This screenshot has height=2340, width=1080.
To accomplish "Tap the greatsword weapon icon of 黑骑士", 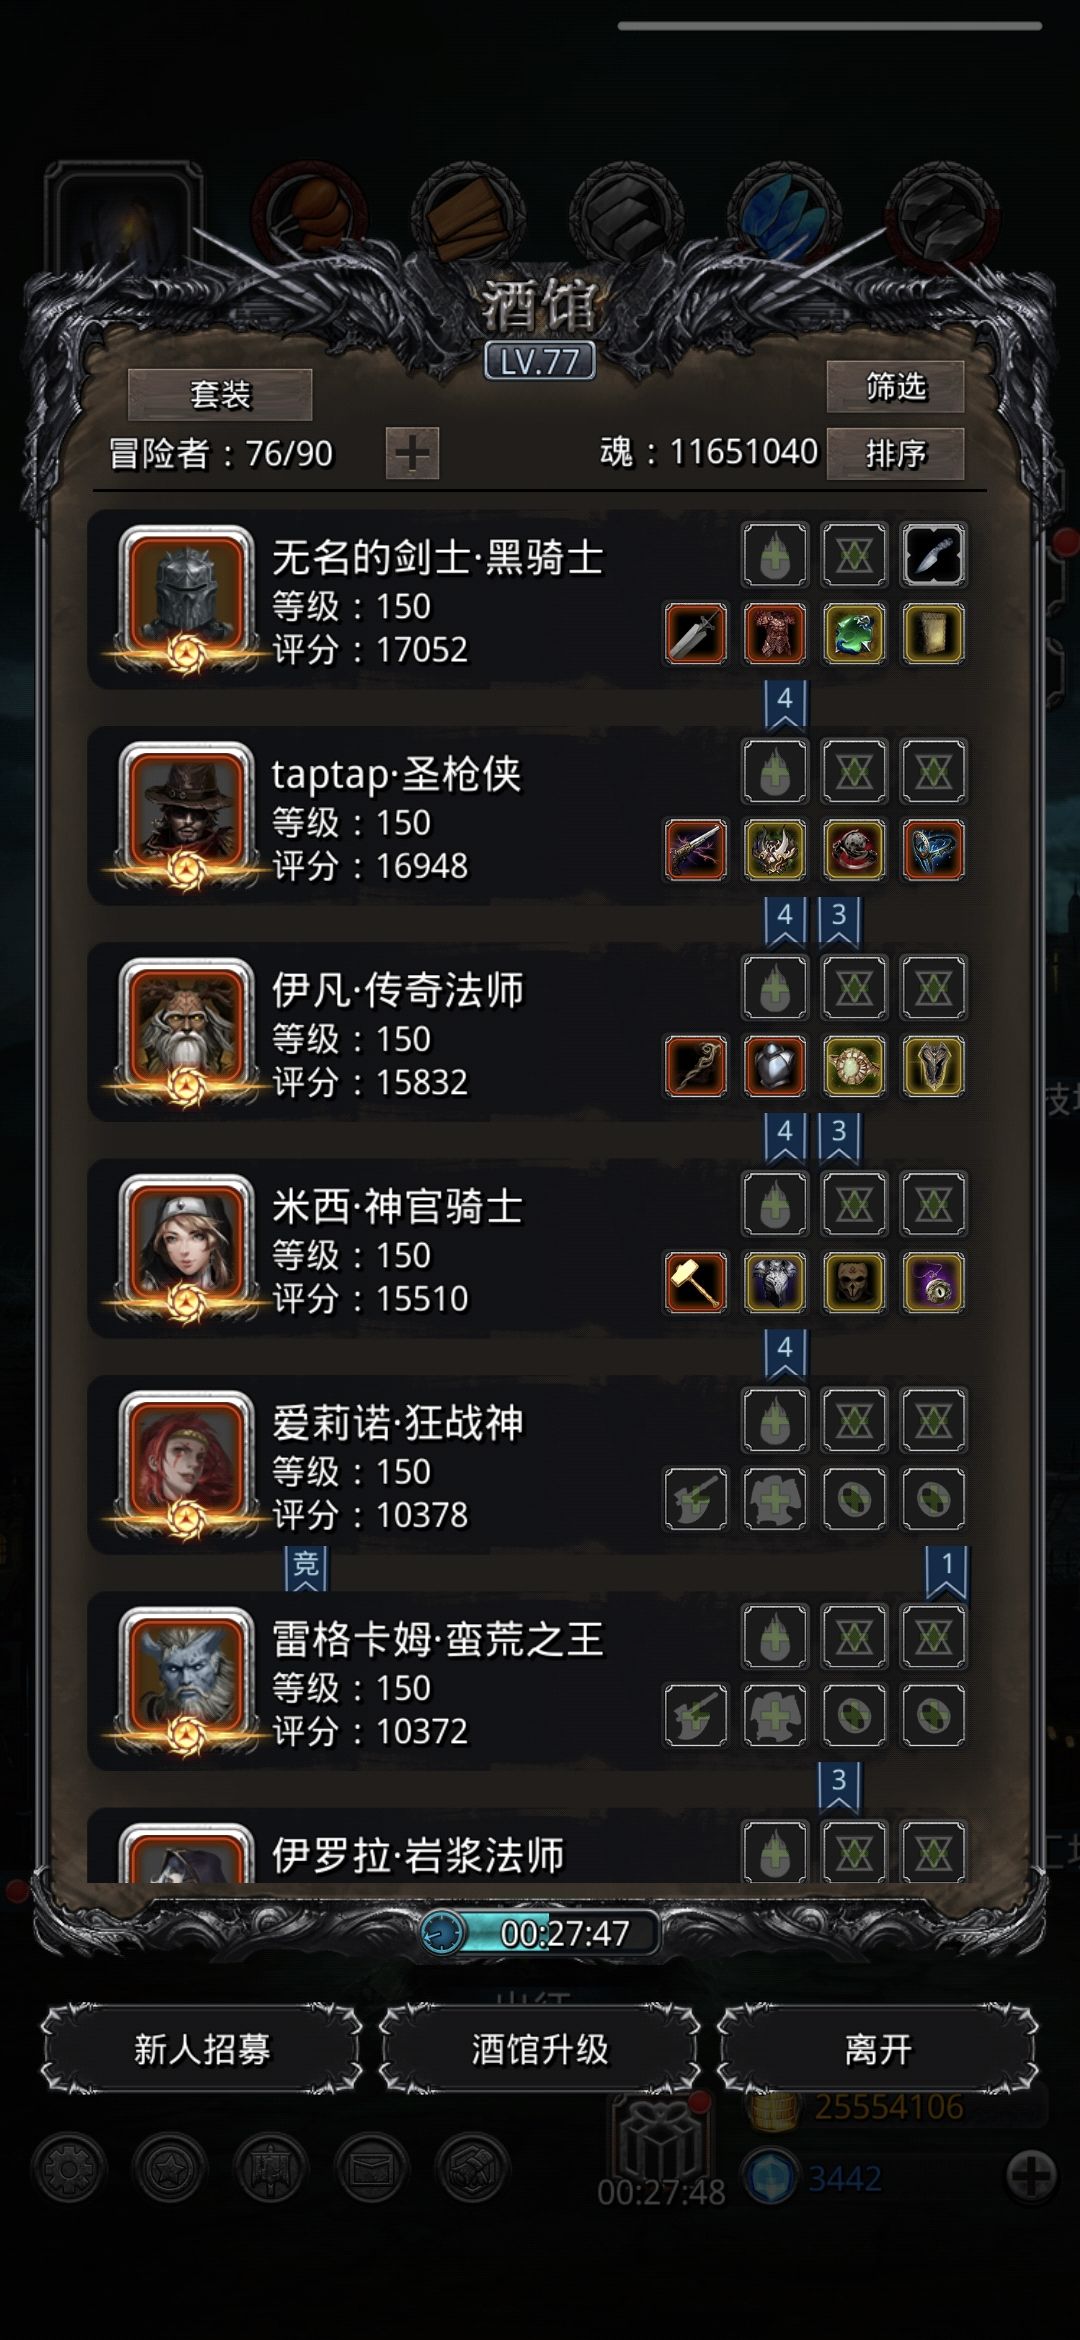I will (695, 634).
